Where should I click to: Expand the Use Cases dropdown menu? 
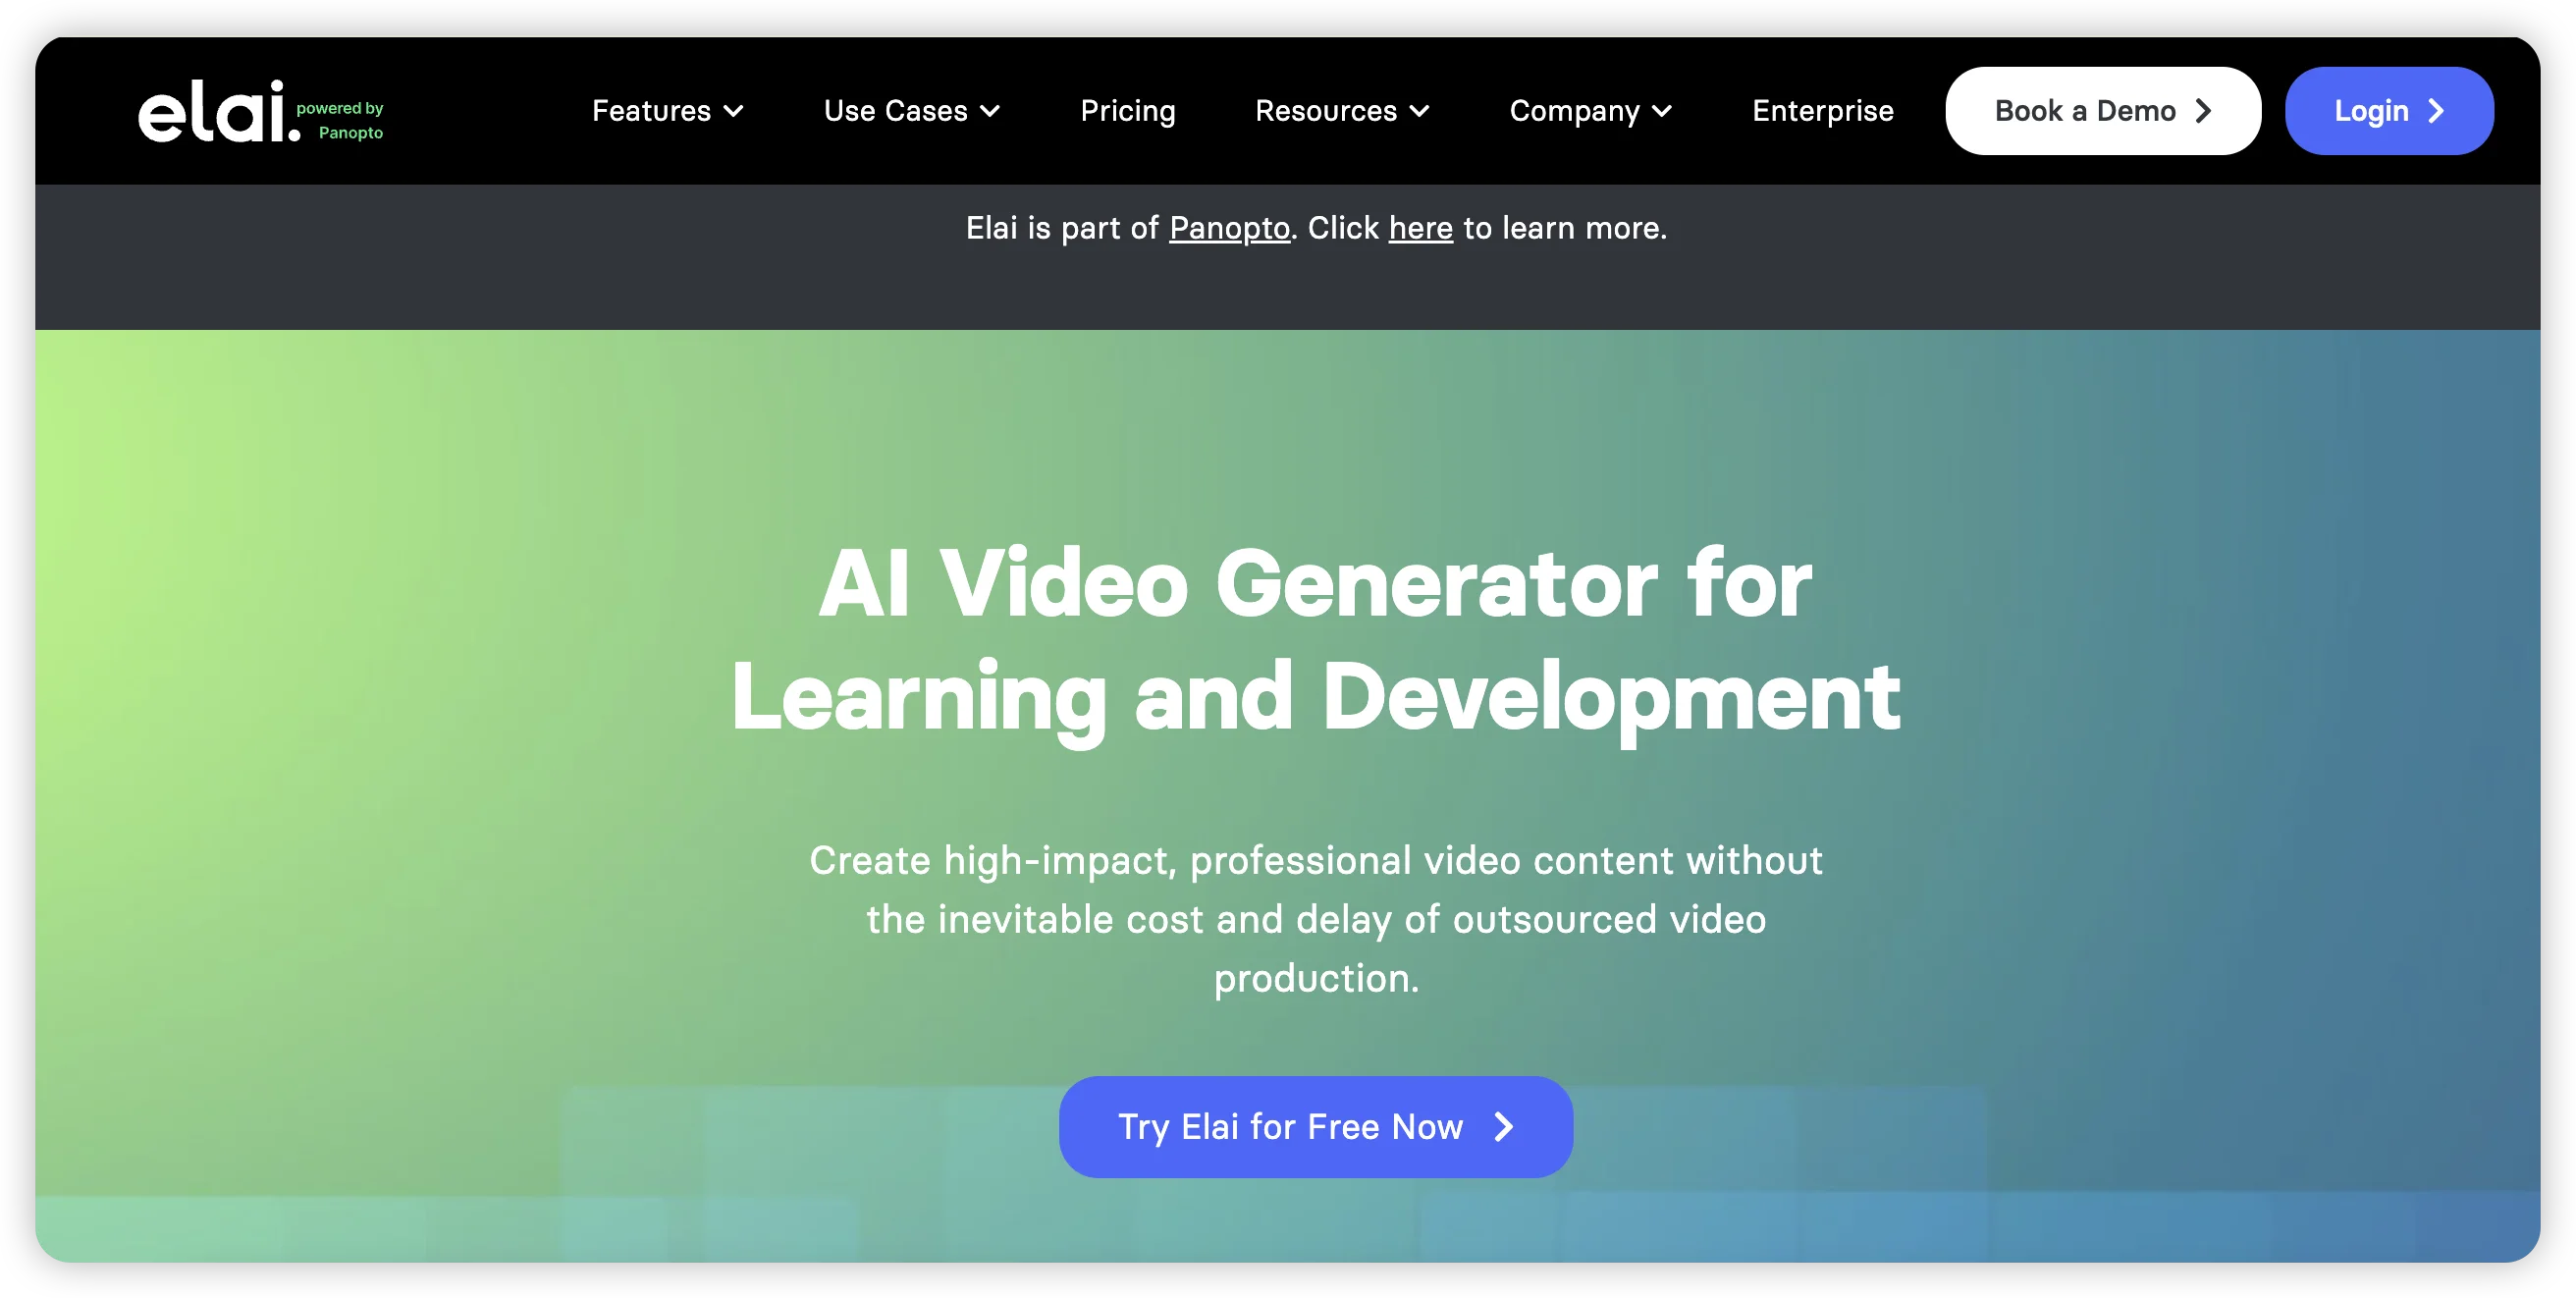(911, 111)
